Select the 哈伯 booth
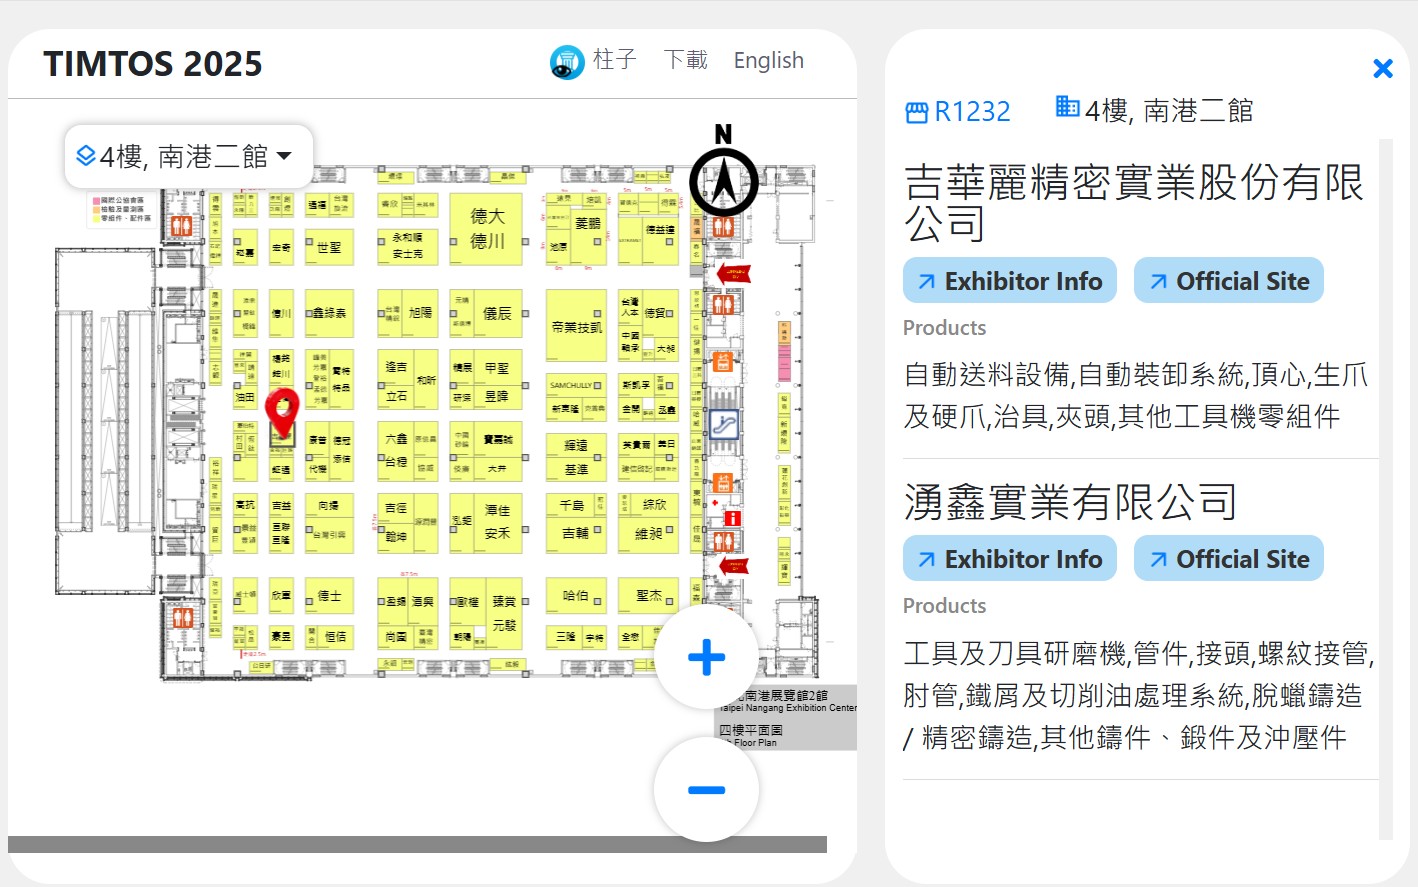This screenshot has height=887, width=1418. tap(576, 596)
